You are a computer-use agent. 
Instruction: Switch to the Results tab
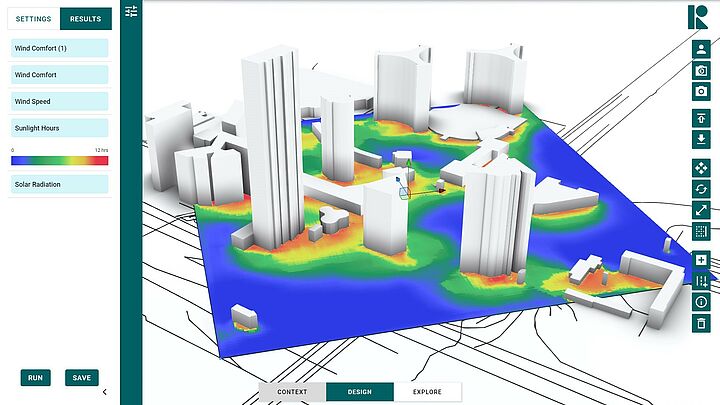pos(86,19)
